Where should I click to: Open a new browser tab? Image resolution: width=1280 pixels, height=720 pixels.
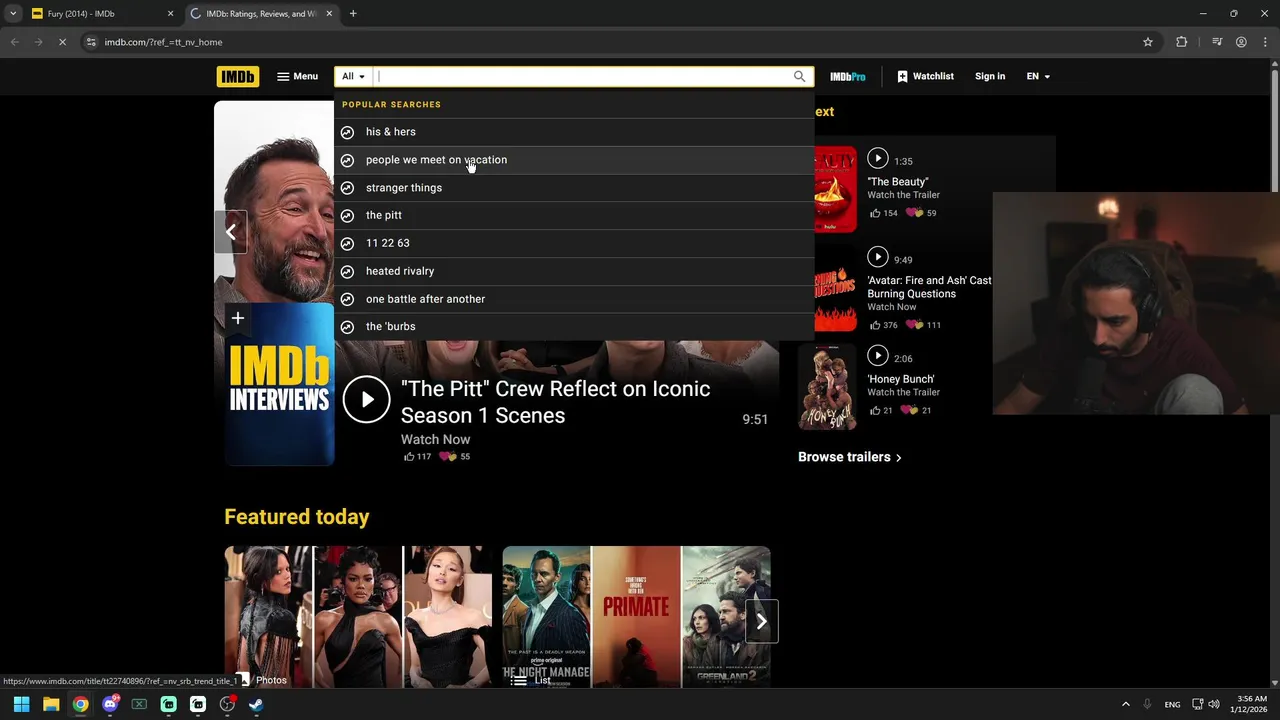[353, 14]
